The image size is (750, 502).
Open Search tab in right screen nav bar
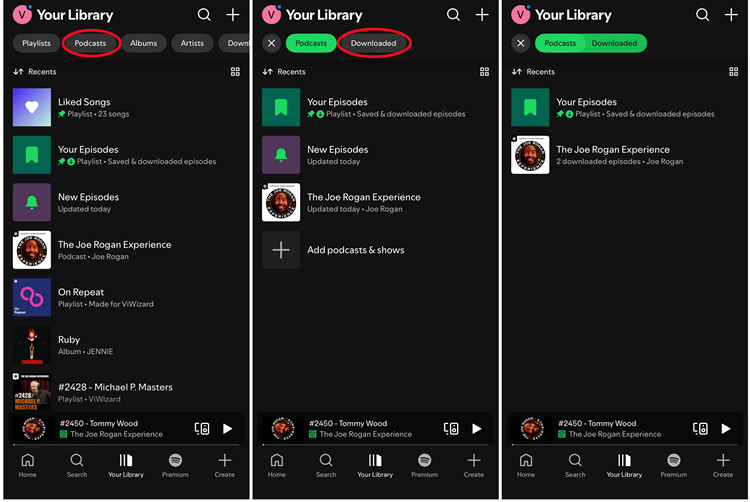[x=575, y=465]
